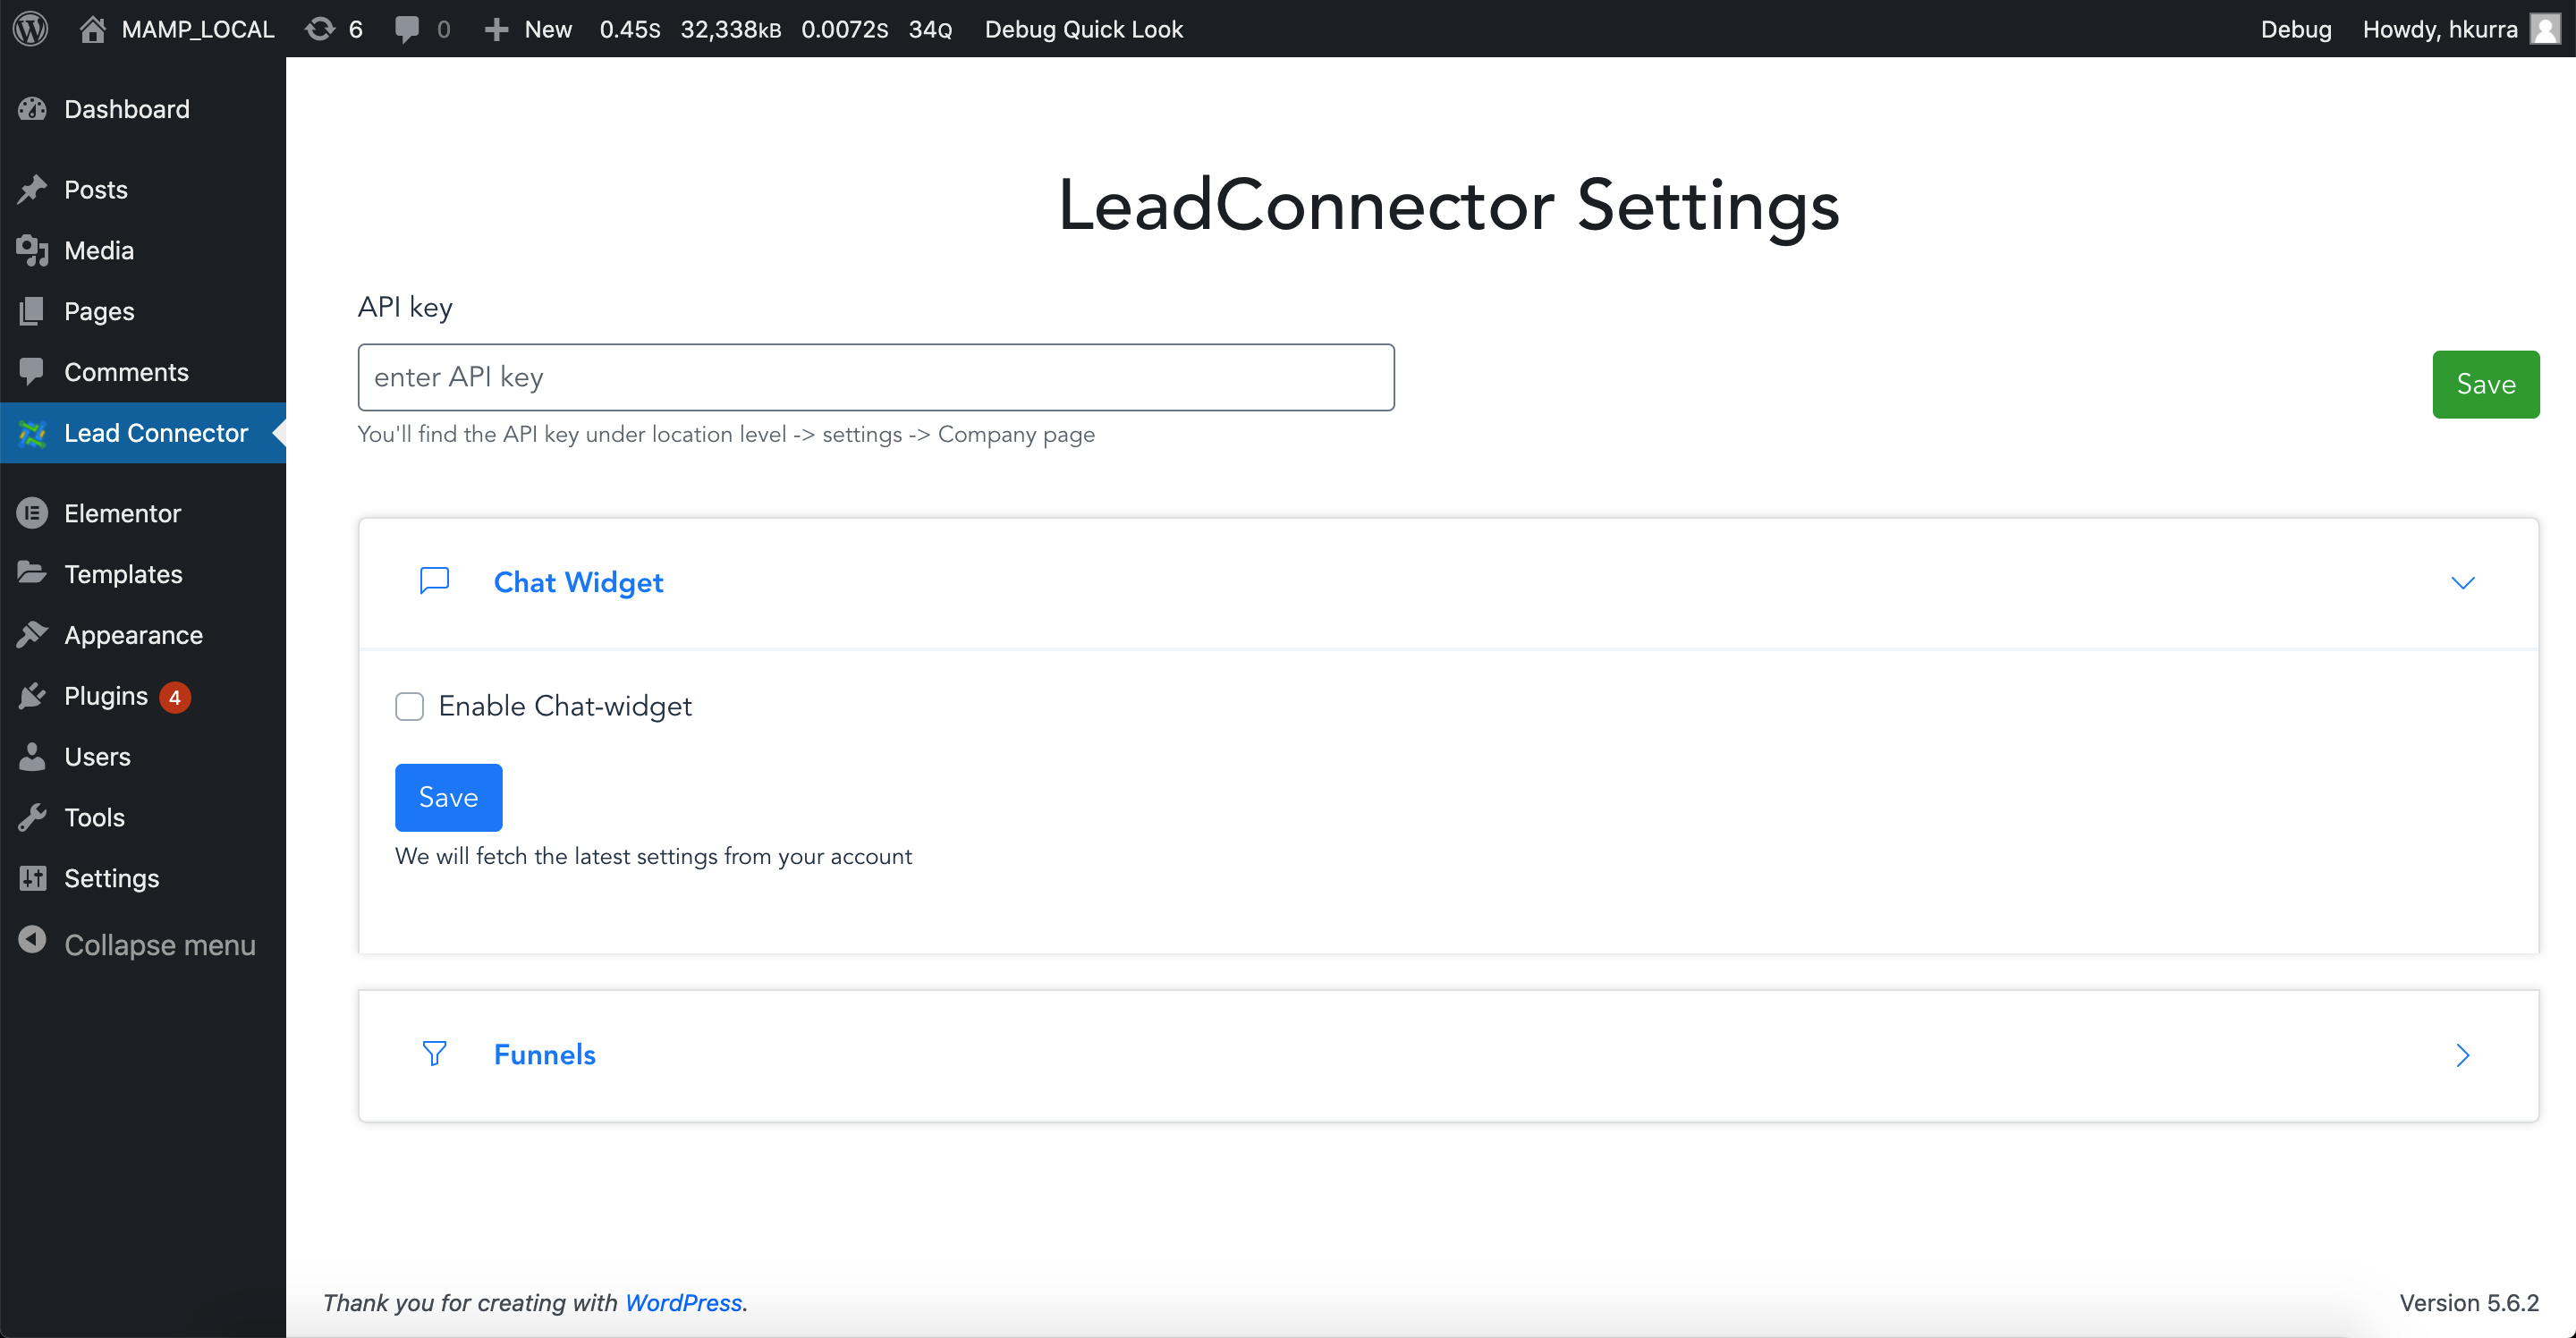Click the blue Save button in Chat Widget
The width and height of the screenshot is (2576, 1338).
click(448, 797)
